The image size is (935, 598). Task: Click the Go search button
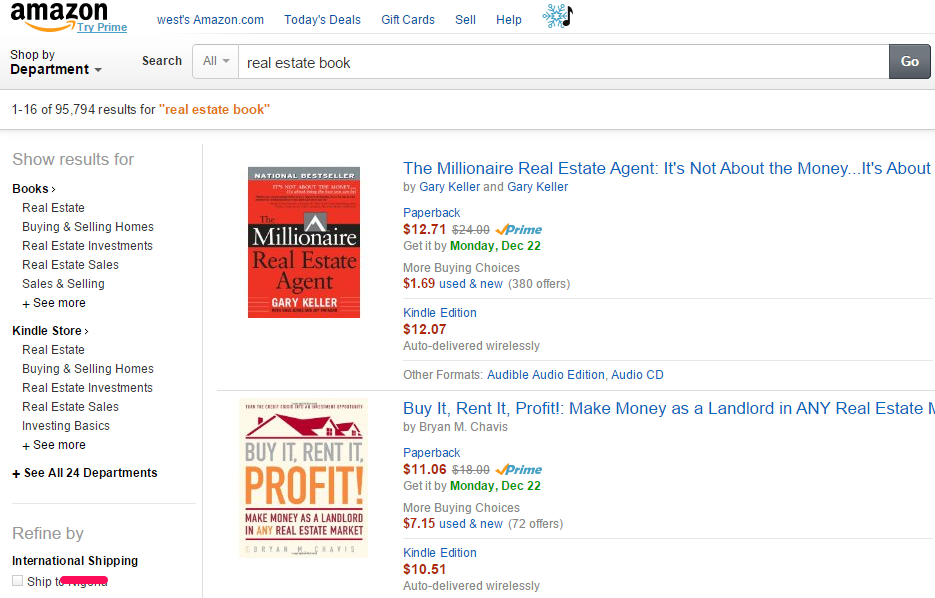pos(909,61)
